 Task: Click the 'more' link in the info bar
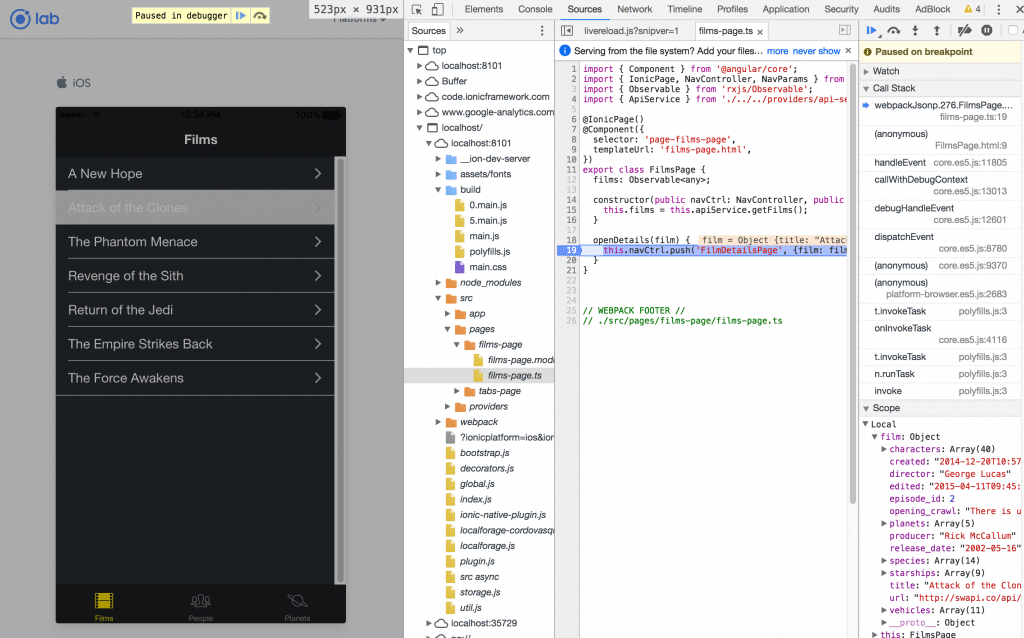click(777, 51)
